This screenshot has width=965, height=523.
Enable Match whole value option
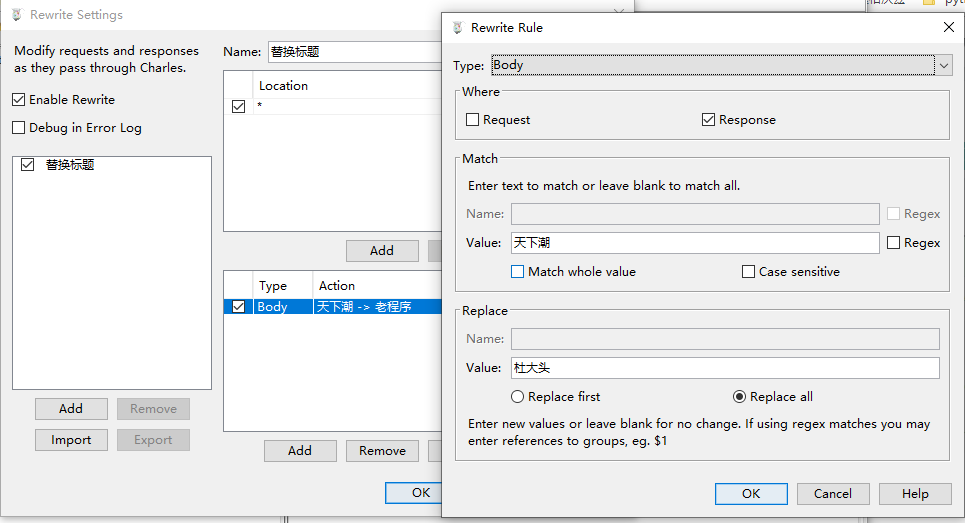[517, 272]
